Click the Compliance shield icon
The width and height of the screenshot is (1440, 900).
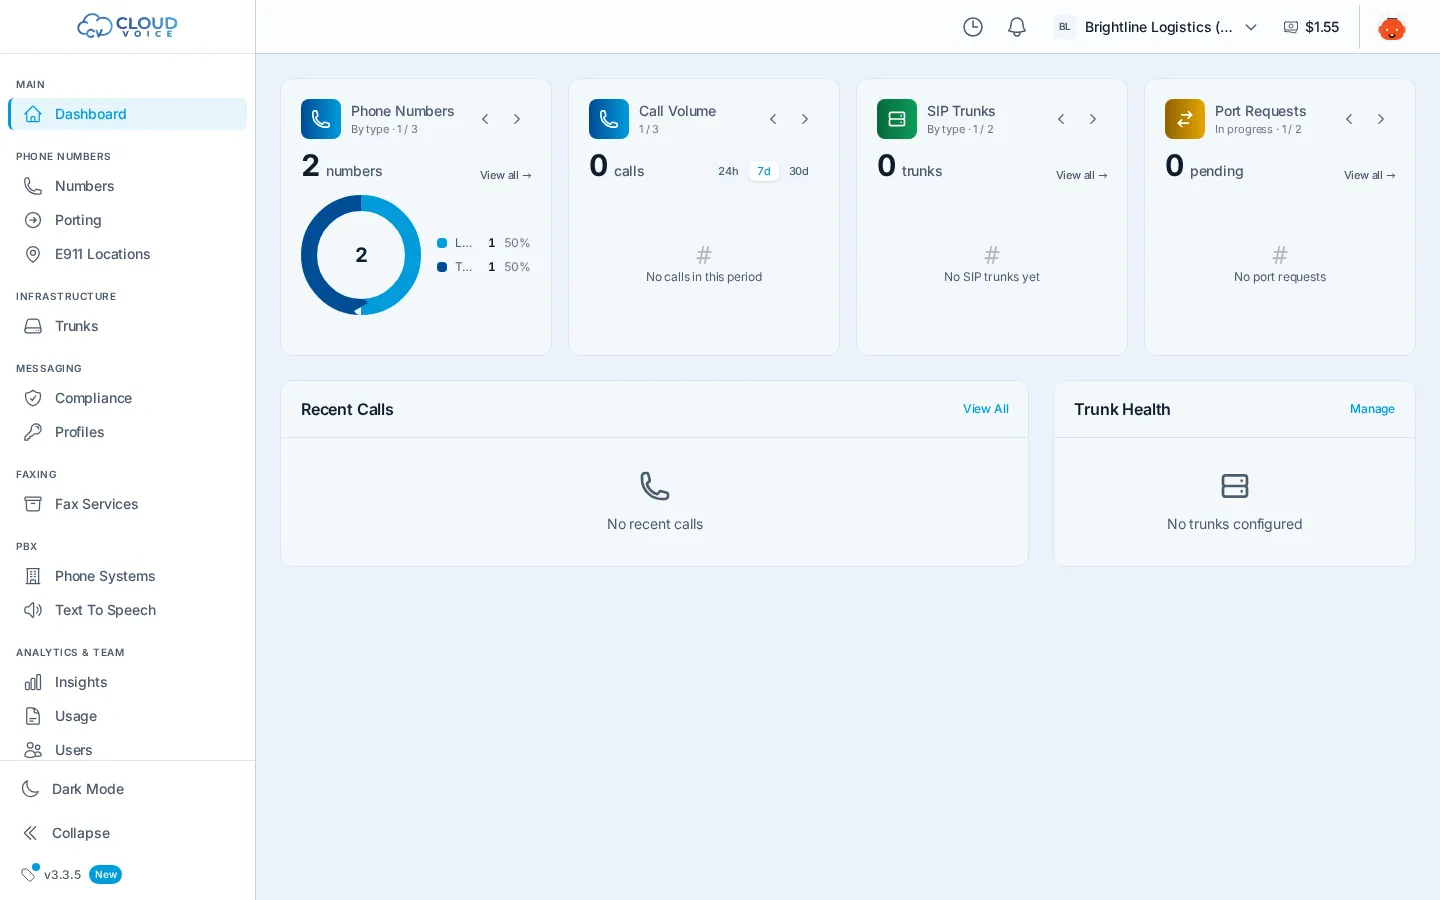33,398
